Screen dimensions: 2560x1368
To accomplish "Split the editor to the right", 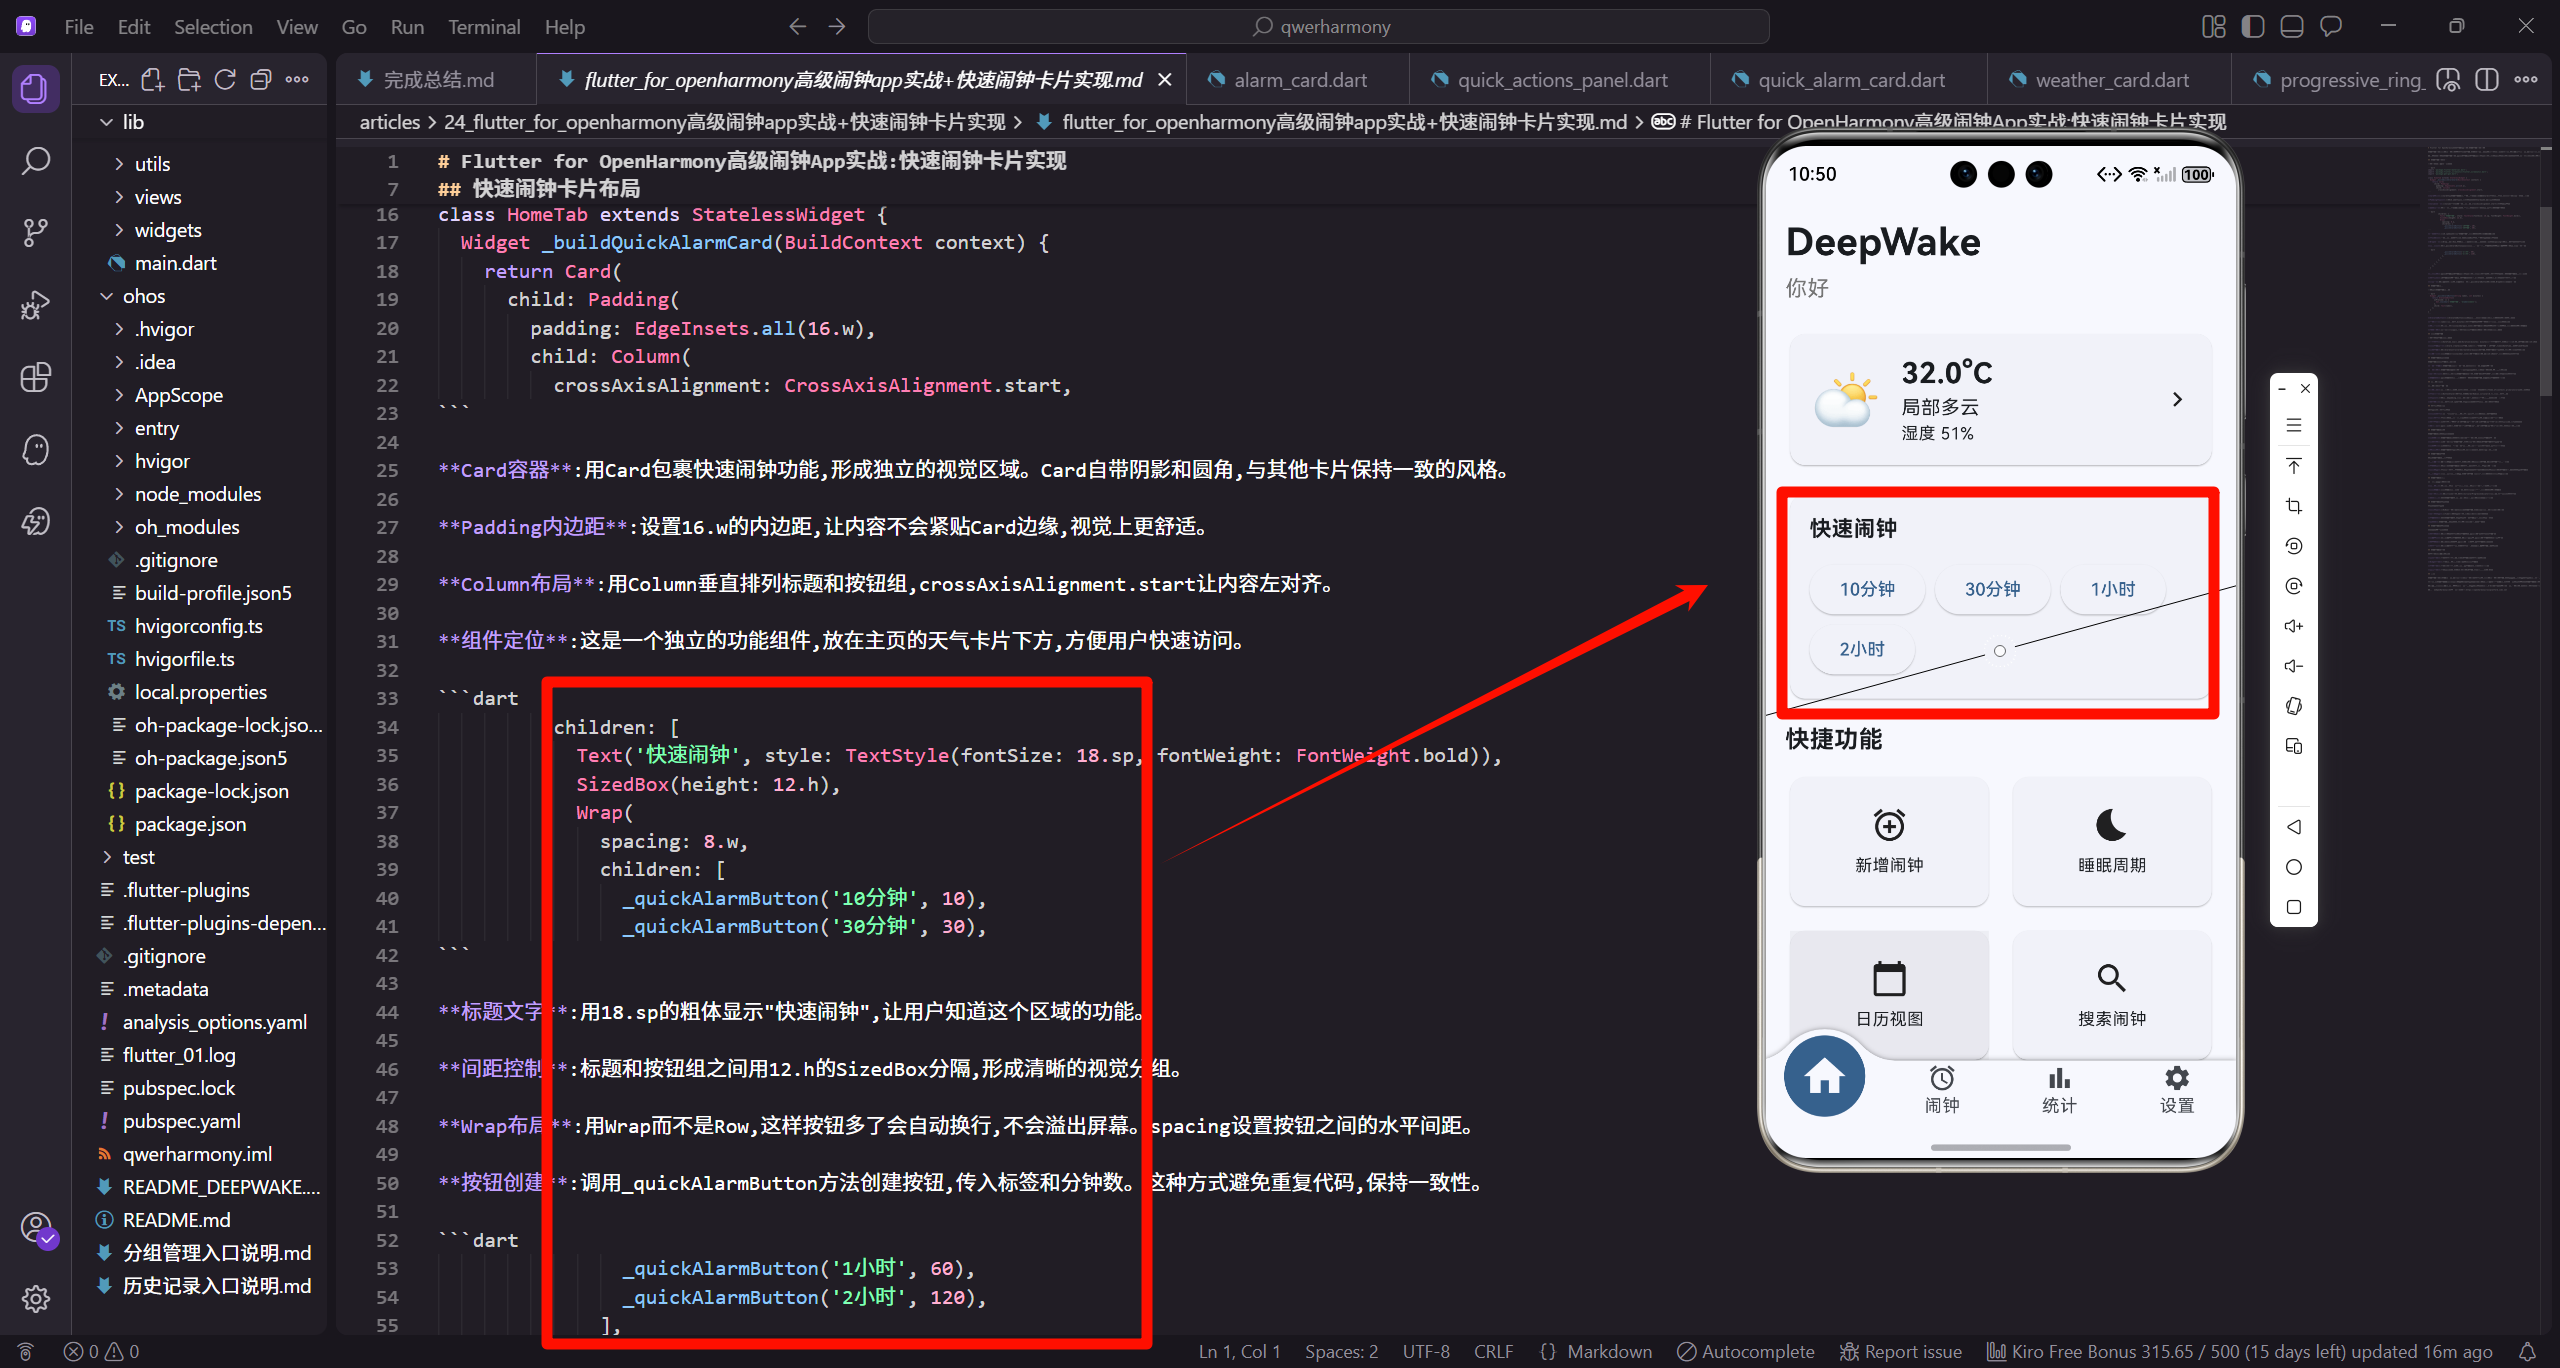I will [x=2487, y=80].
